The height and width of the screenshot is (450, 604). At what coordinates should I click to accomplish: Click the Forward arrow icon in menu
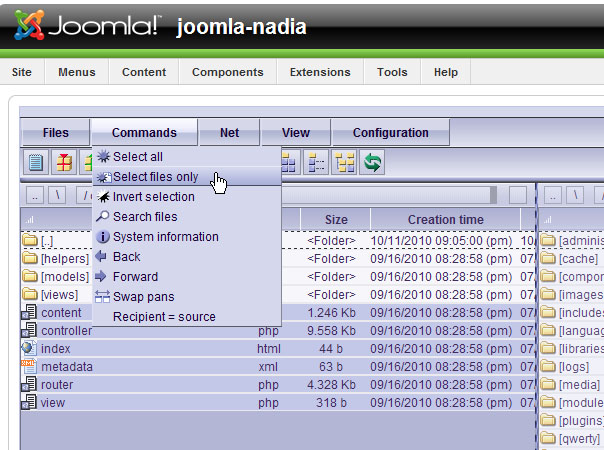(101, 276)
